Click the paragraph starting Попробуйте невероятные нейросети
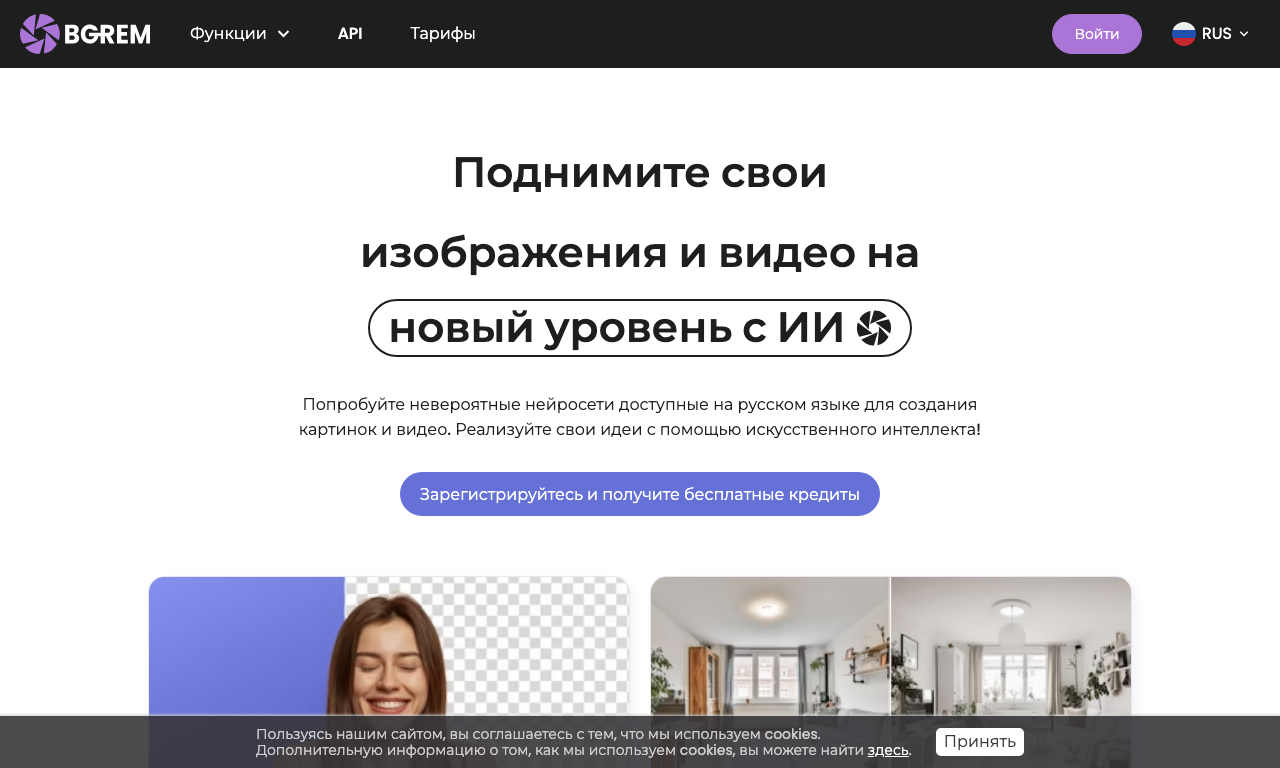Viewport: 1280px width, 768px height. pos(640,417)
